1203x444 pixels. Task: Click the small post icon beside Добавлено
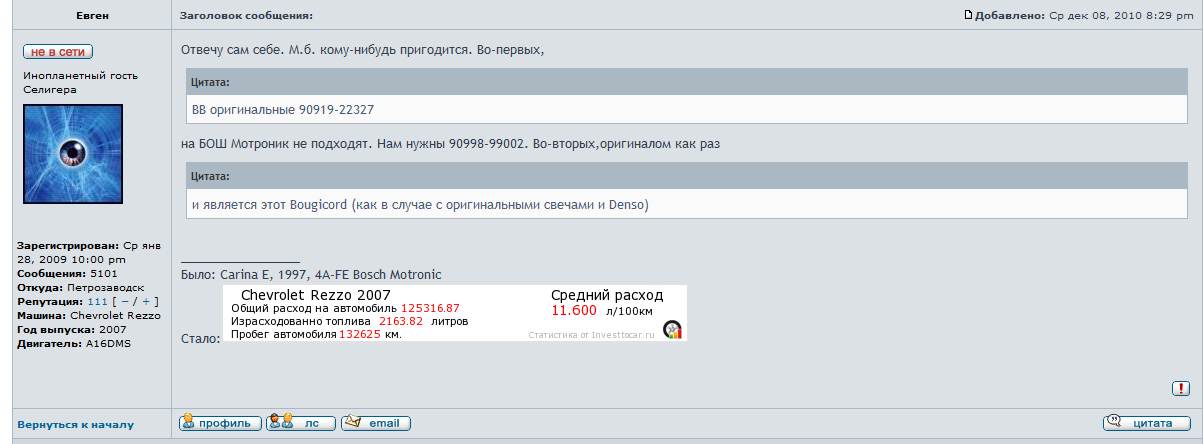coord(968,15)
